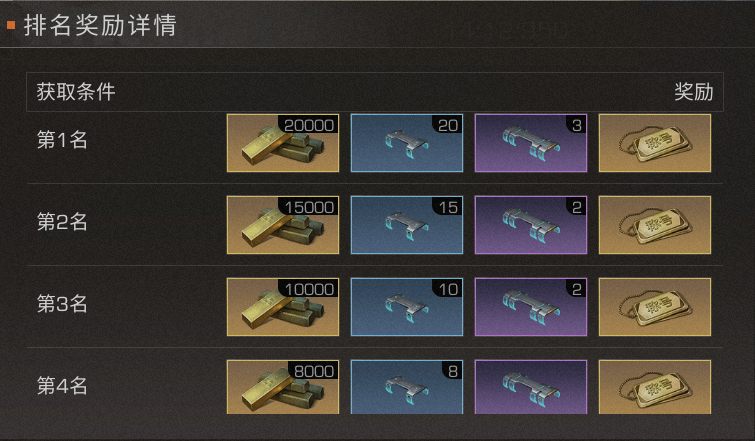Open the title dog tag for 4th place
The width and height of the screenshot is (755, 441).
click(x=655, y=387)
